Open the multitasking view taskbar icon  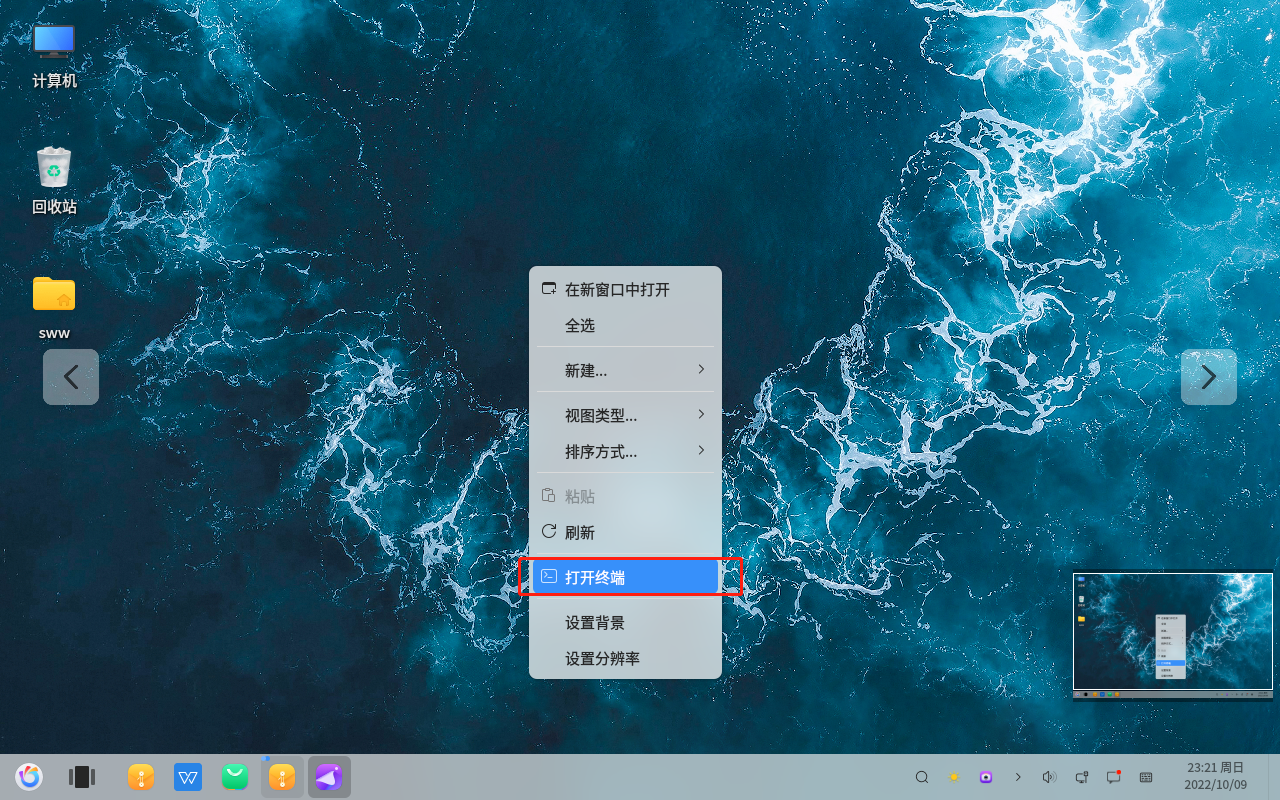pos(81,776)
